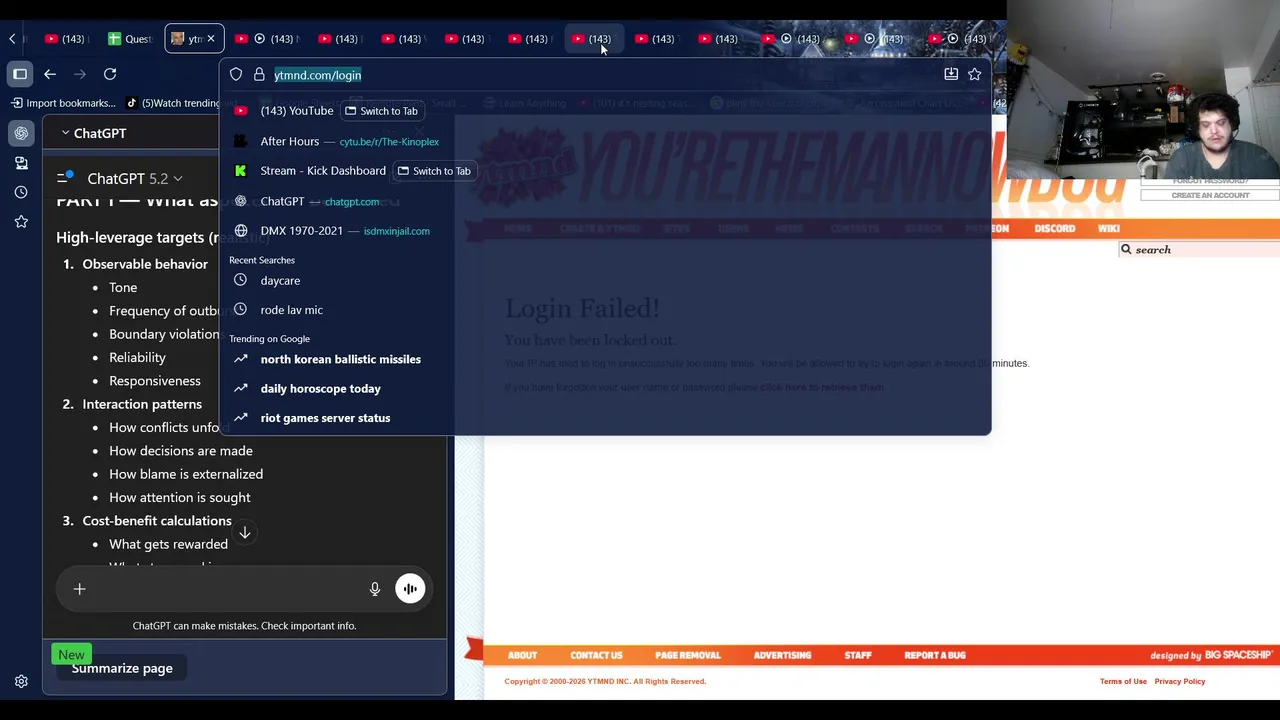Open the ChatGPT 5.2 model selector

click(x=135, y=179)
